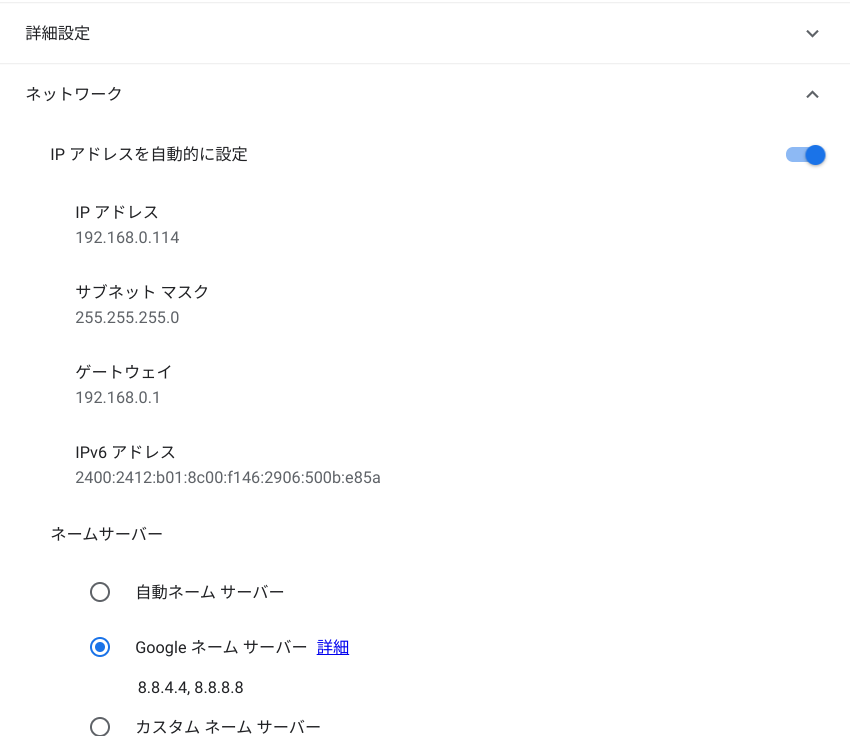Click the ネームサーバー heading

coord(107,534)
